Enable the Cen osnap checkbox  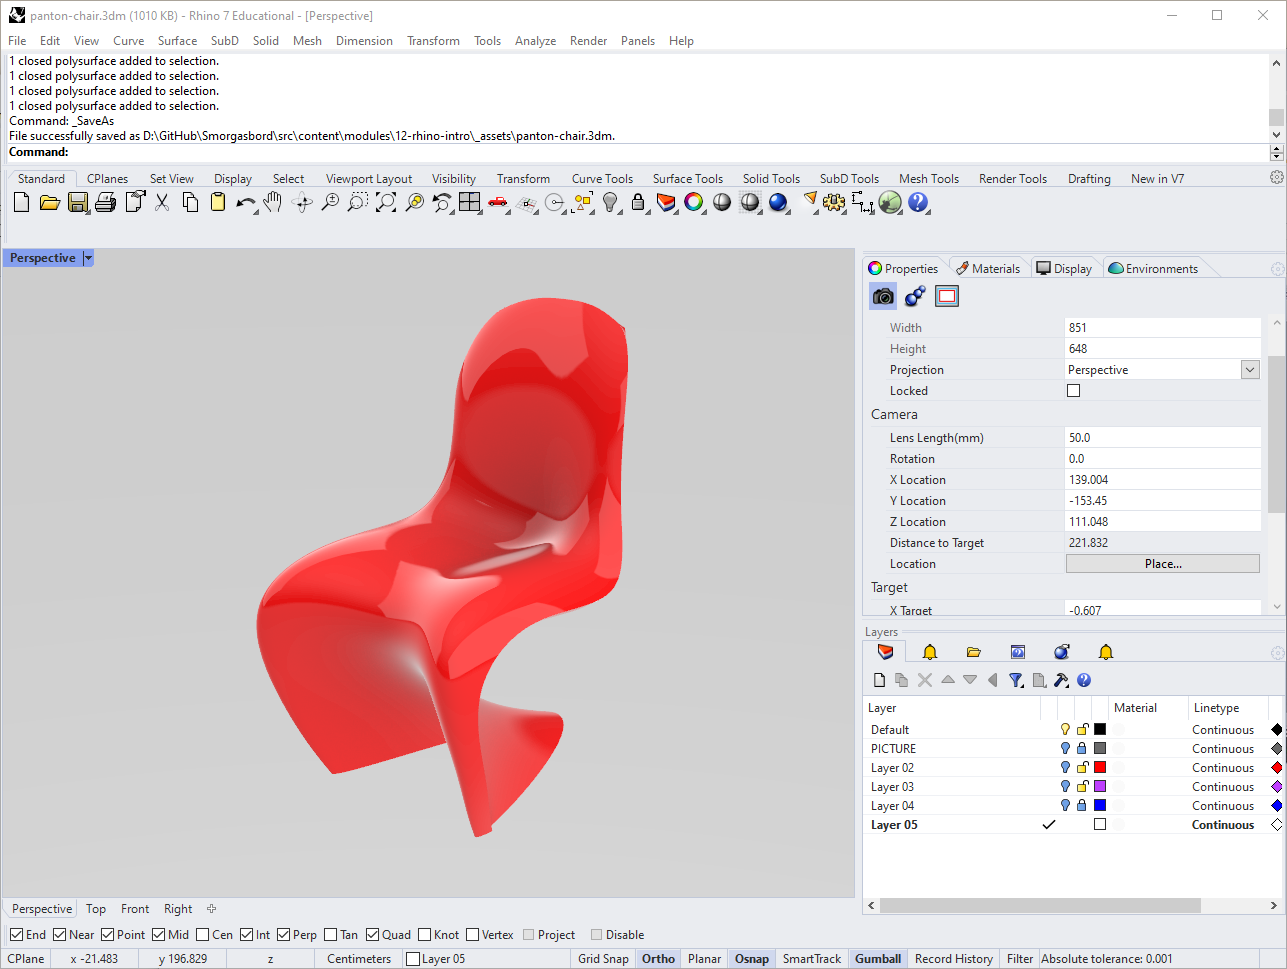click(203, 935)
